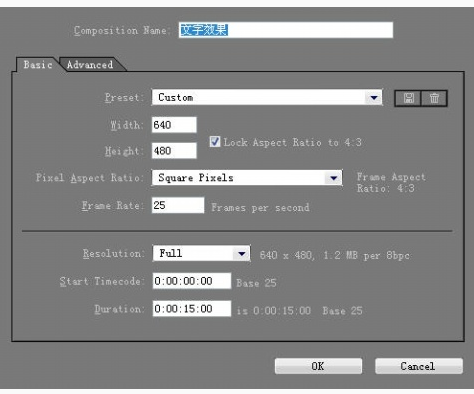This screenshot has width=474, height=394.
Task: Click the Composition Name text field
Action: point(286,30)
